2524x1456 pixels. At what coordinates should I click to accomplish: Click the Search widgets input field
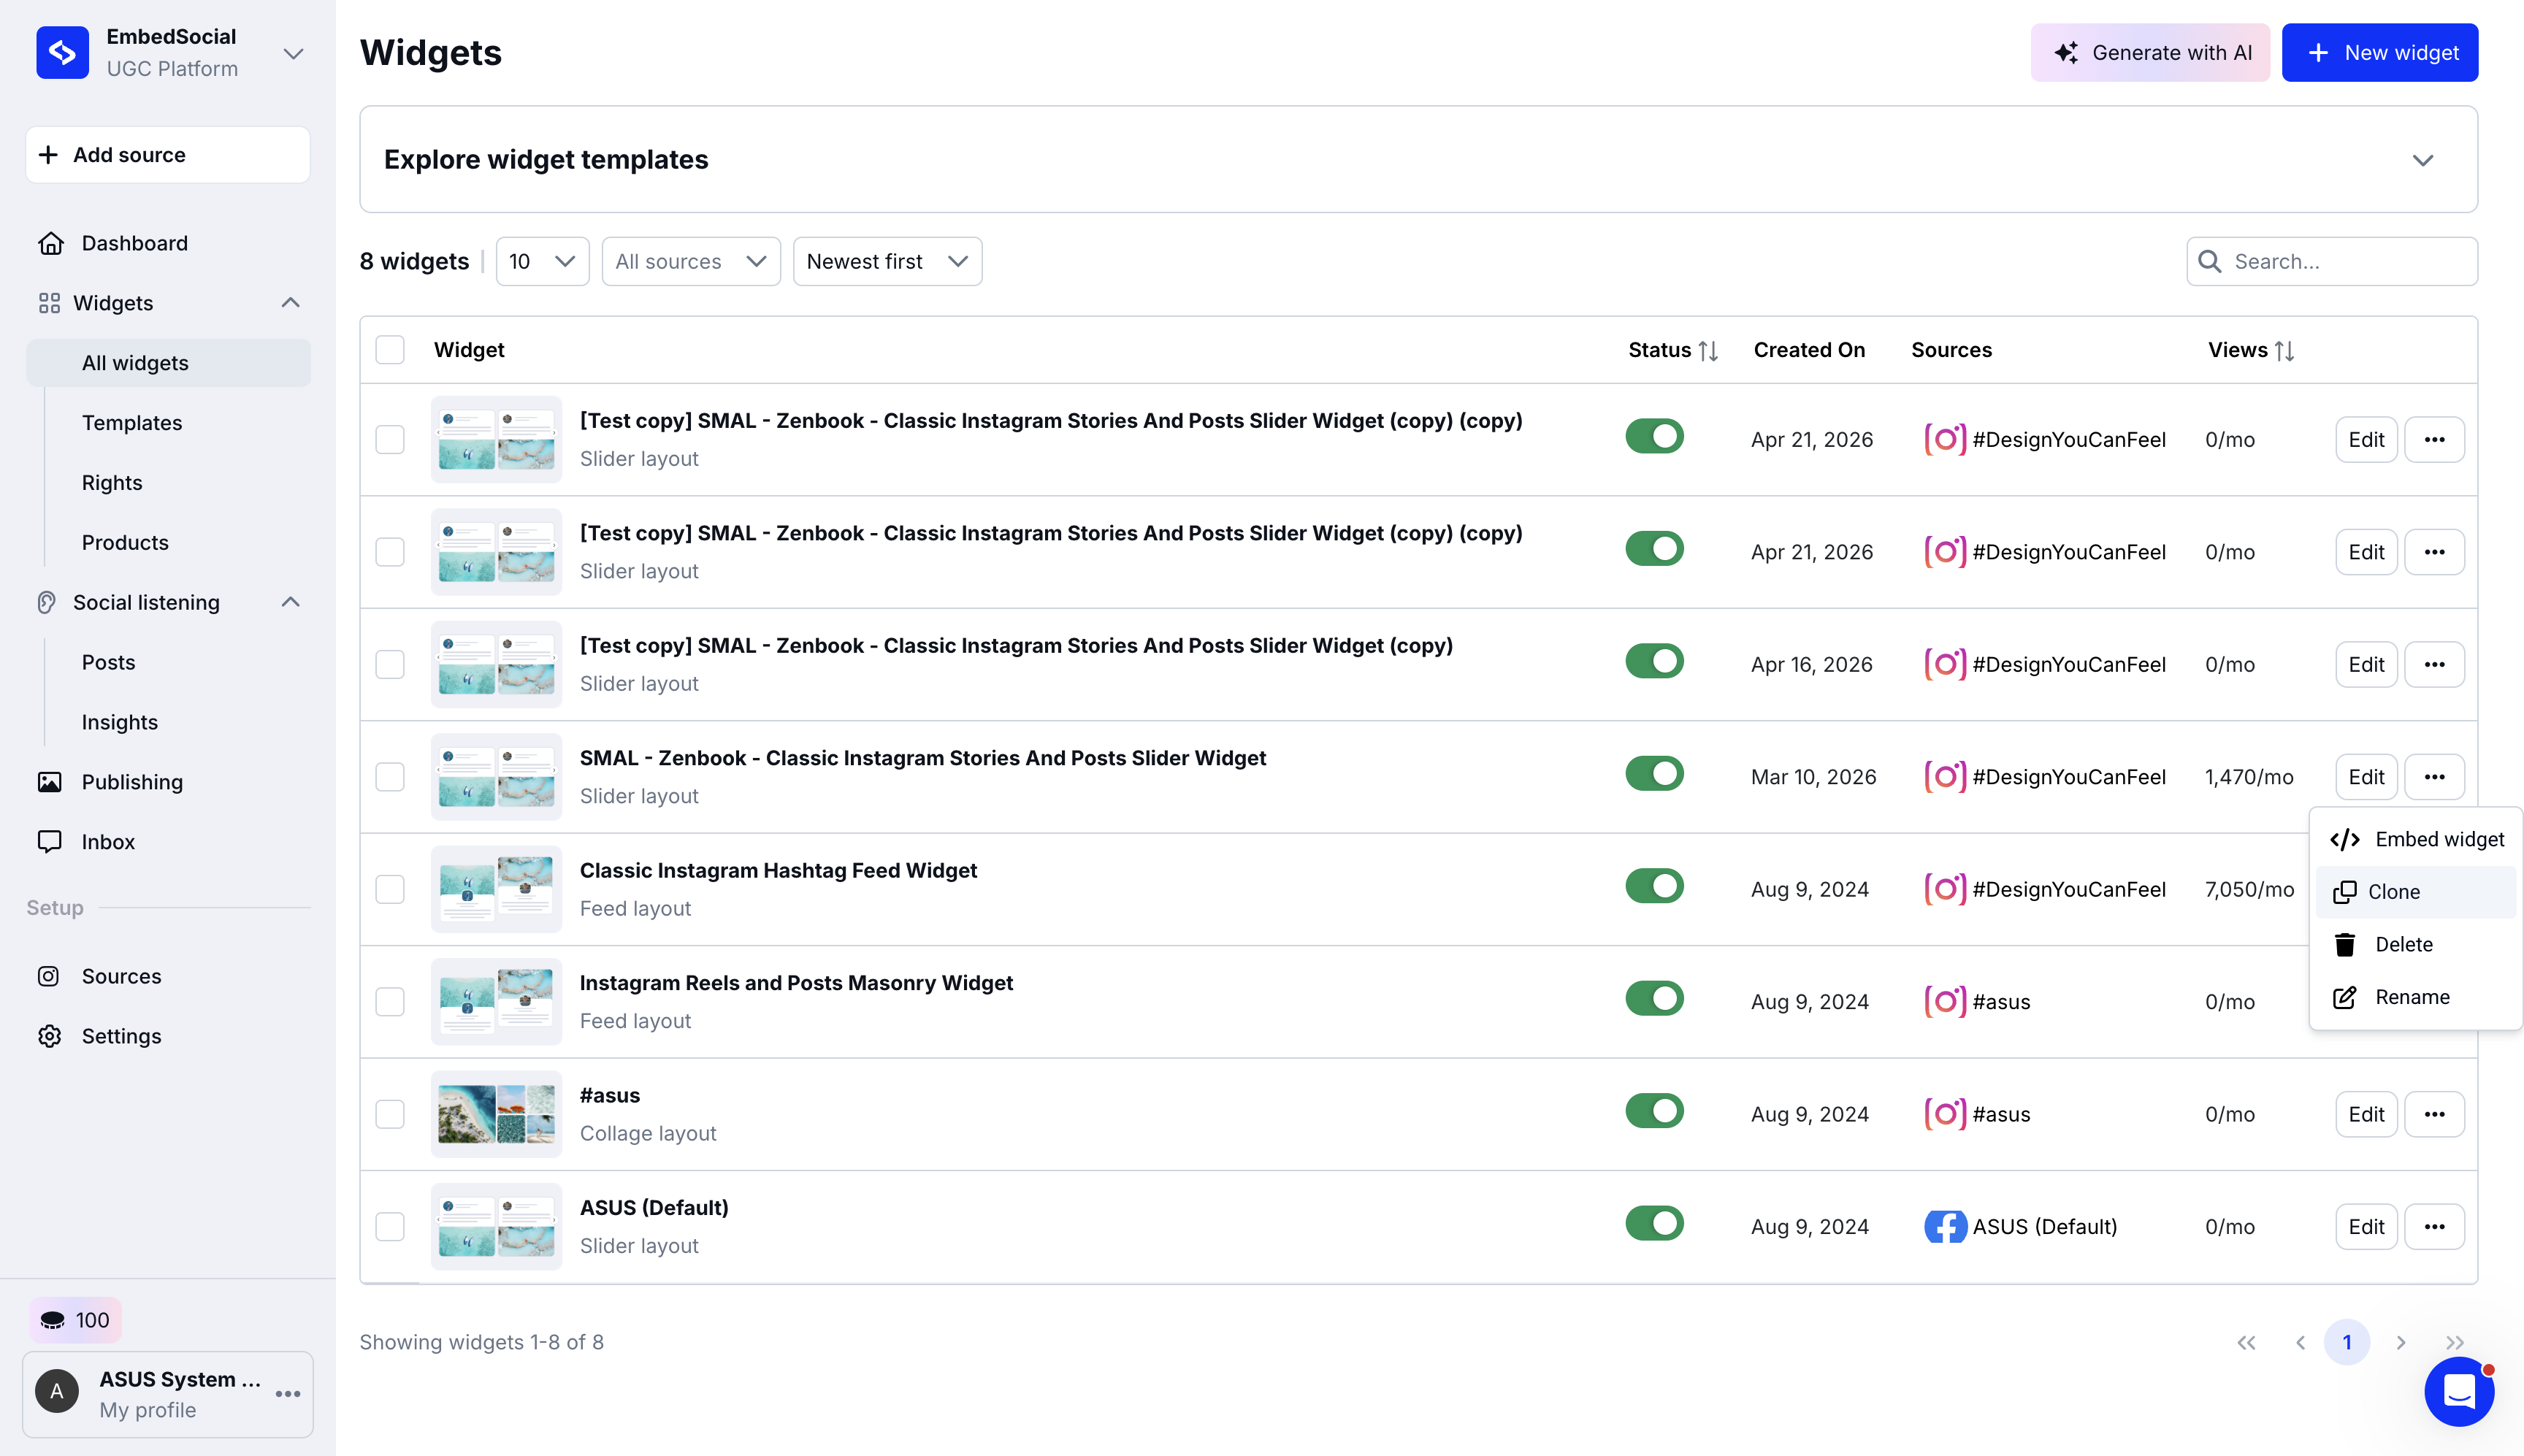(2344, 261)
